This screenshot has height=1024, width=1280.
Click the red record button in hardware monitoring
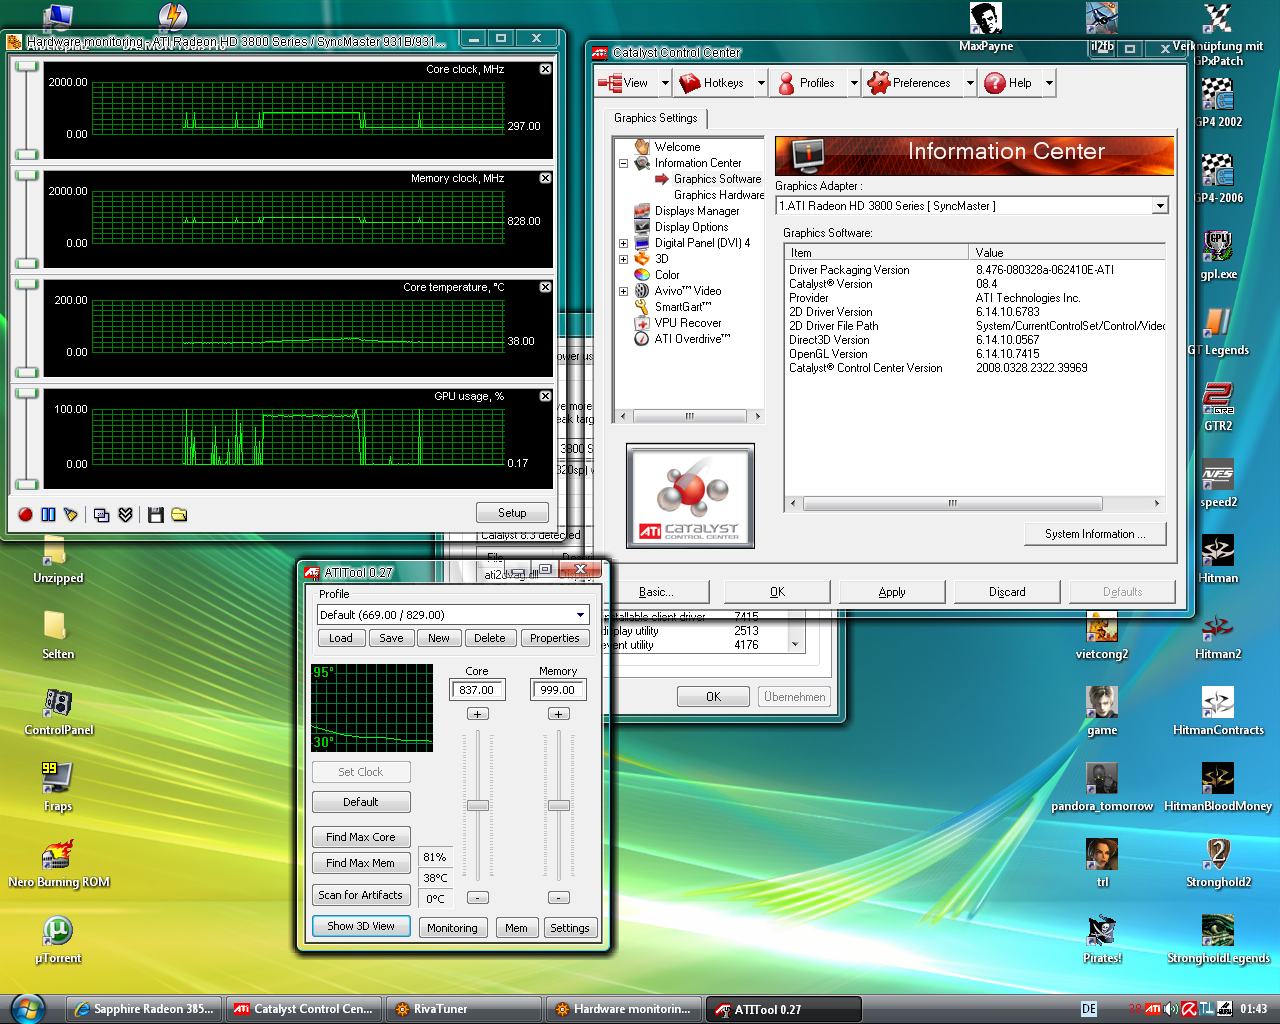(x=25, y=514)
